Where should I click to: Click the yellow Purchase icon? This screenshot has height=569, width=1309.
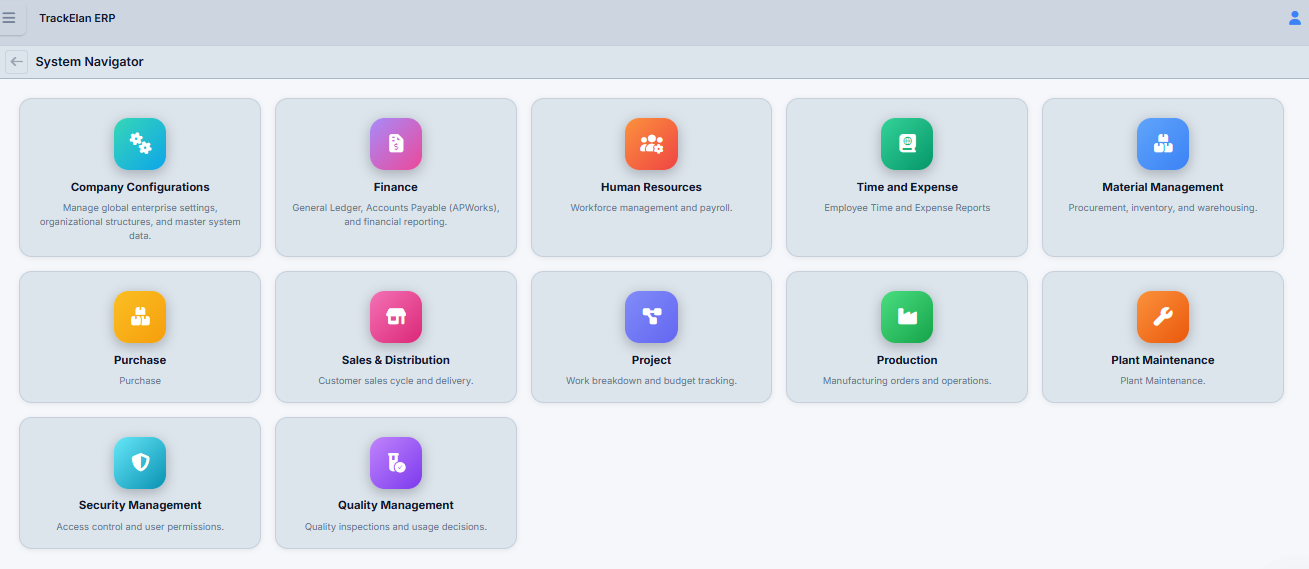point(140,317)
